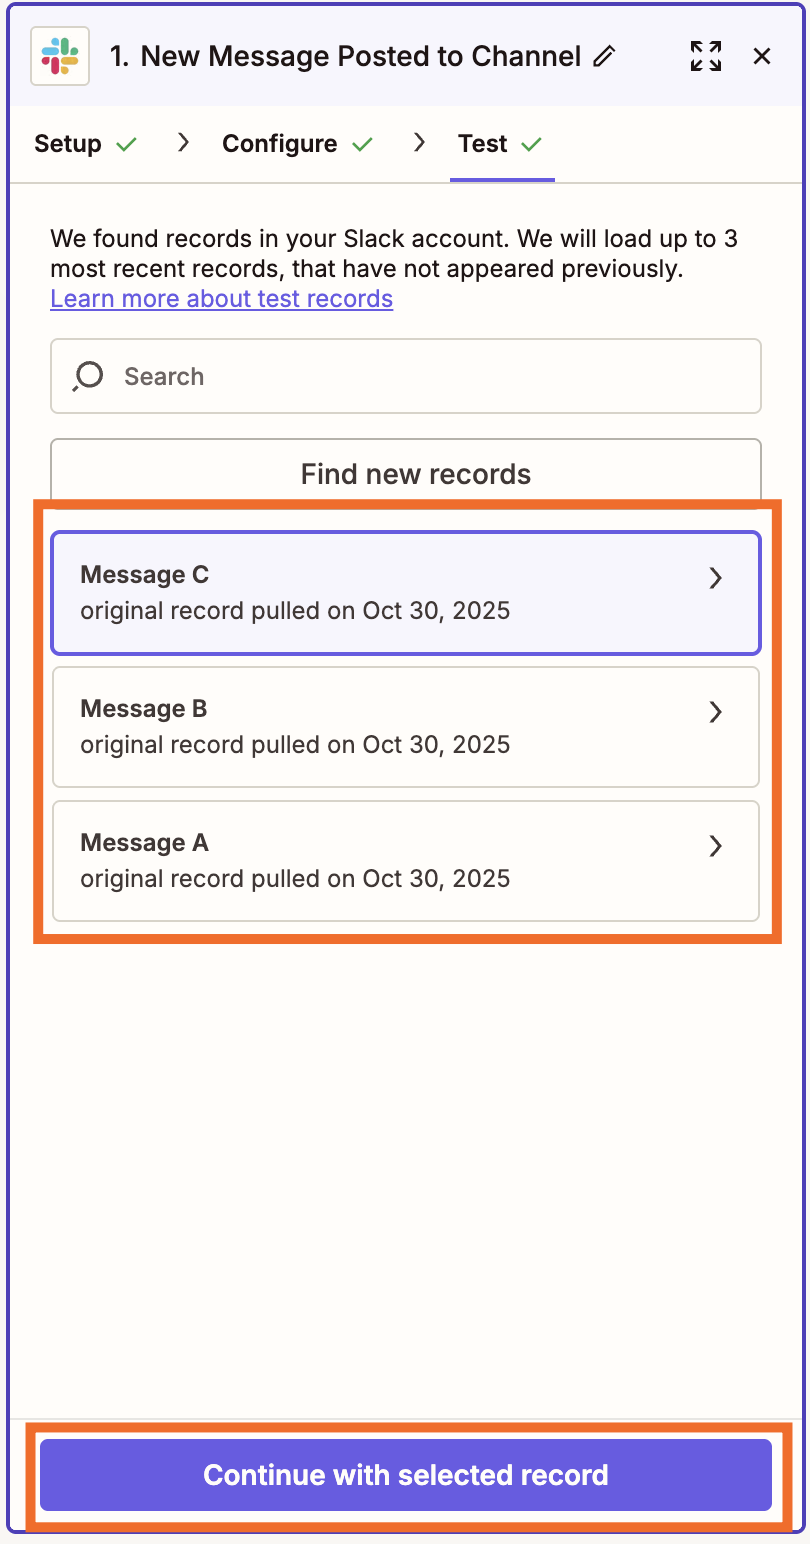Open Learn more about test records
Viewport: 810px width, 1544px height.
(x=221, y=298)
